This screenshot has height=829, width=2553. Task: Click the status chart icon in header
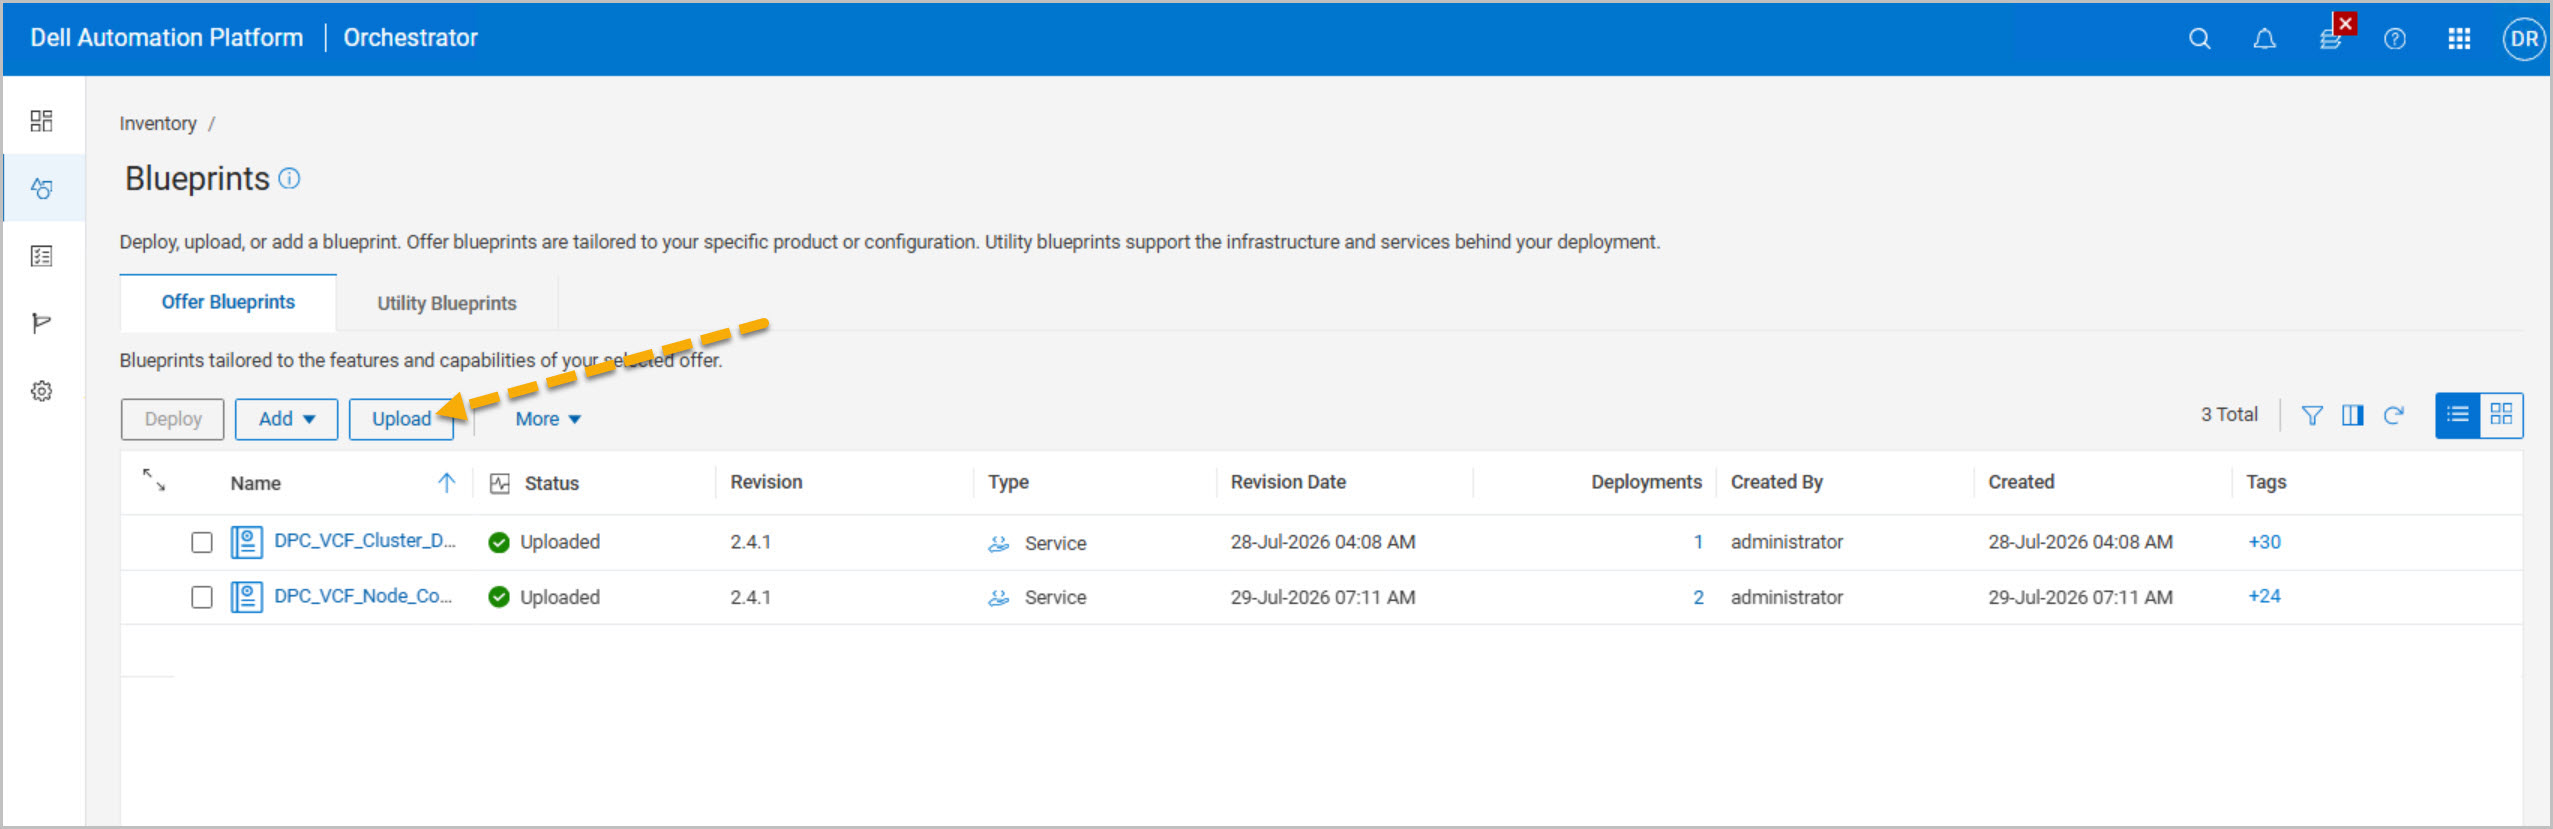pyautogui.click(x=500, y=484)
